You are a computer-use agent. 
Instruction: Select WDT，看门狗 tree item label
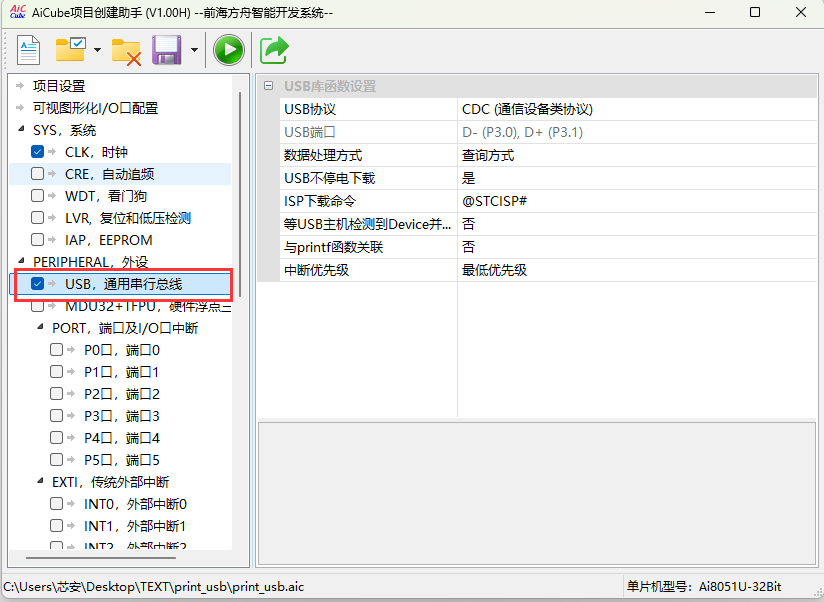coord(106,196)
